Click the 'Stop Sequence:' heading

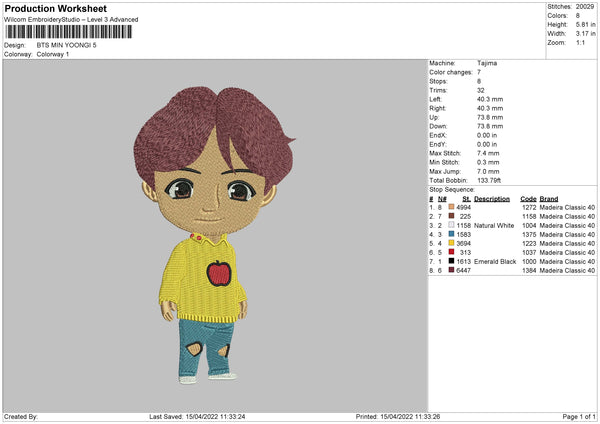[x=452, y=190]
